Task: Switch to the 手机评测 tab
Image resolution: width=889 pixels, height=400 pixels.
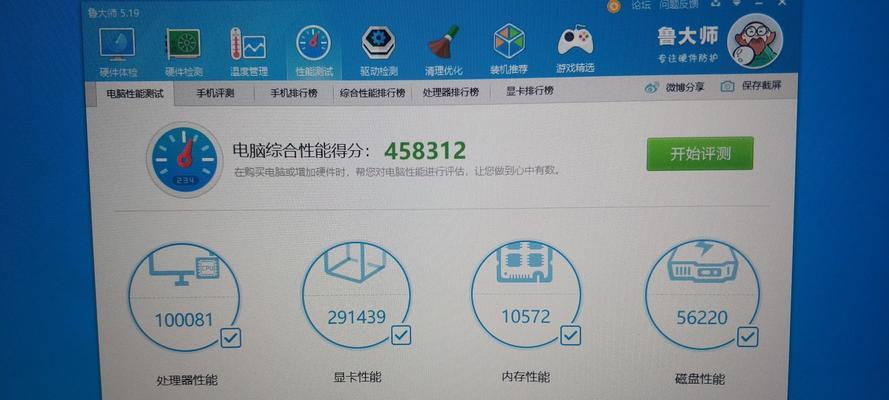Action: (215, 93)
